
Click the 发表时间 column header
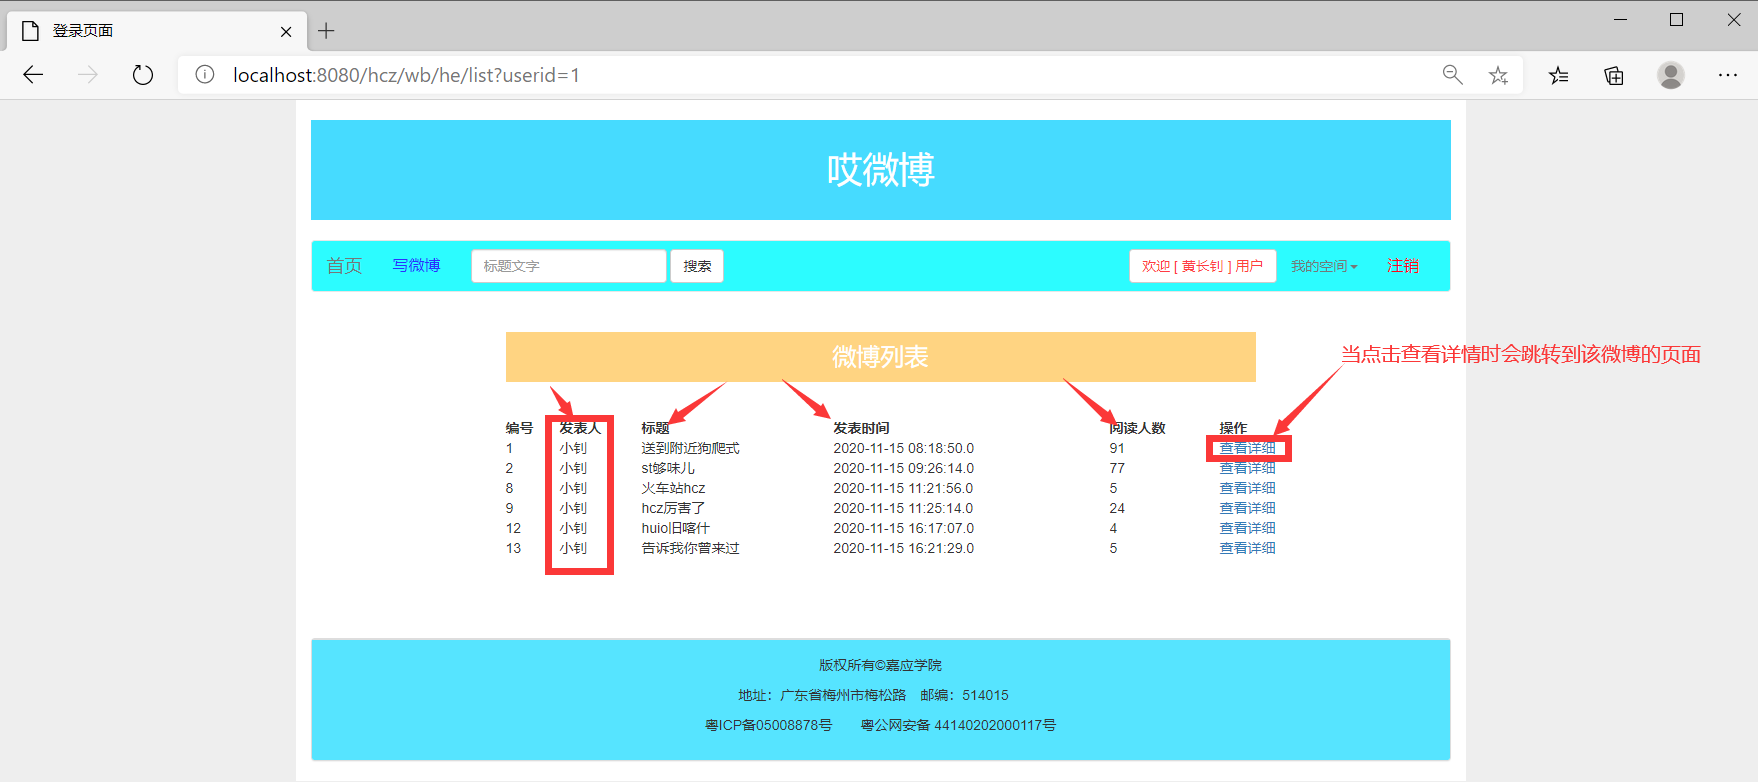point(861,428)
